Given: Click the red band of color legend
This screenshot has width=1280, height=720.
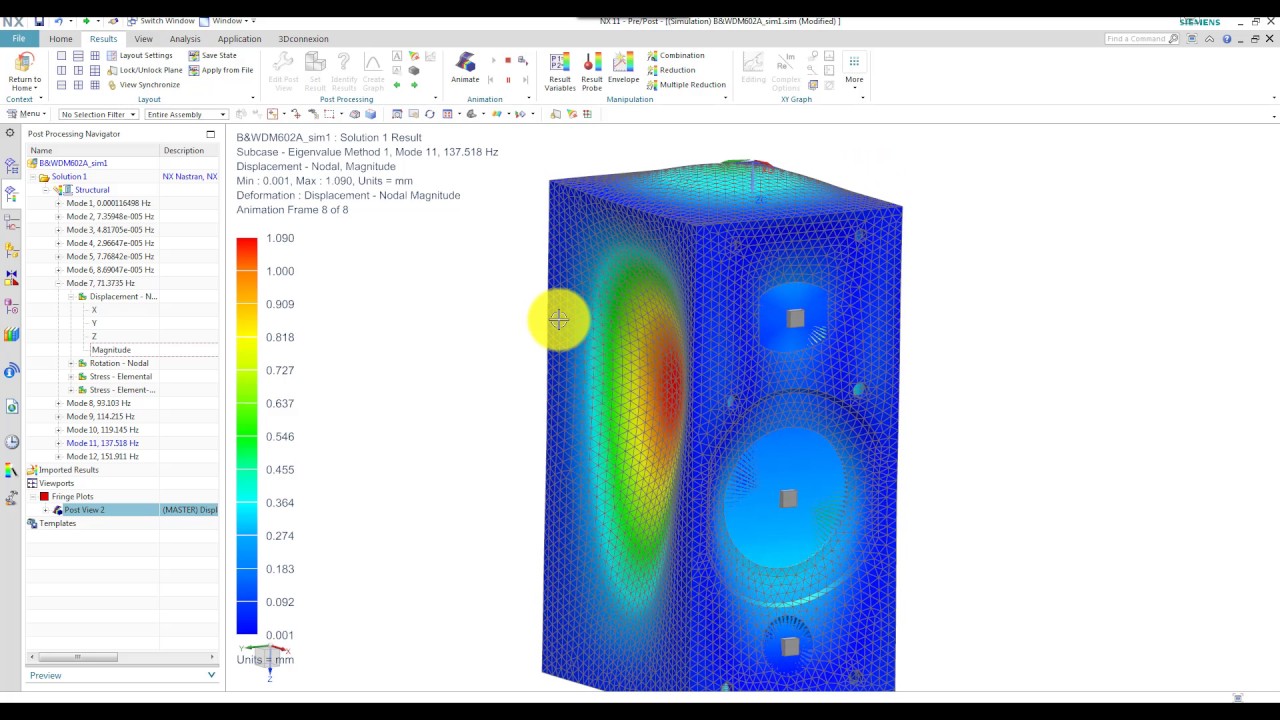Looking at the screenshot, I should pyautogui.click(x=247, y=252).
